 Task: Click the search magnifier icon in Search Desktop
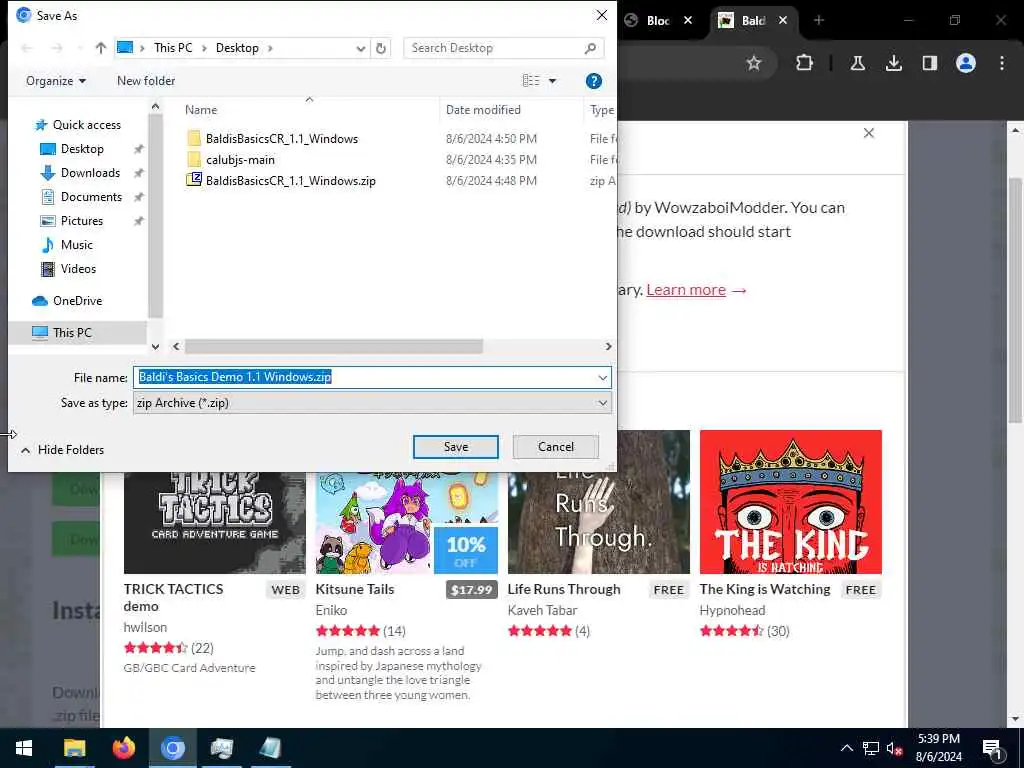tap(590, 48)
